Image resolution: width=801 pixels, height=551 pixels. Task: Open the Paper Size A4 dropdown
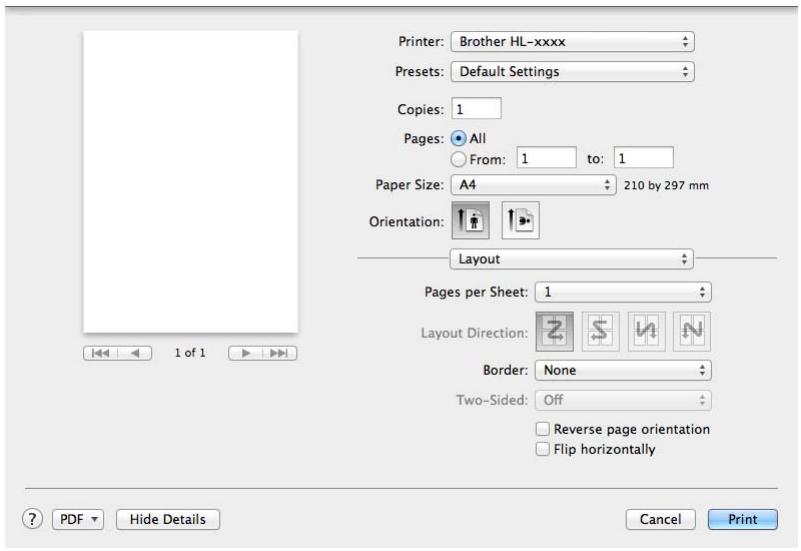click(x=533, y=184)
